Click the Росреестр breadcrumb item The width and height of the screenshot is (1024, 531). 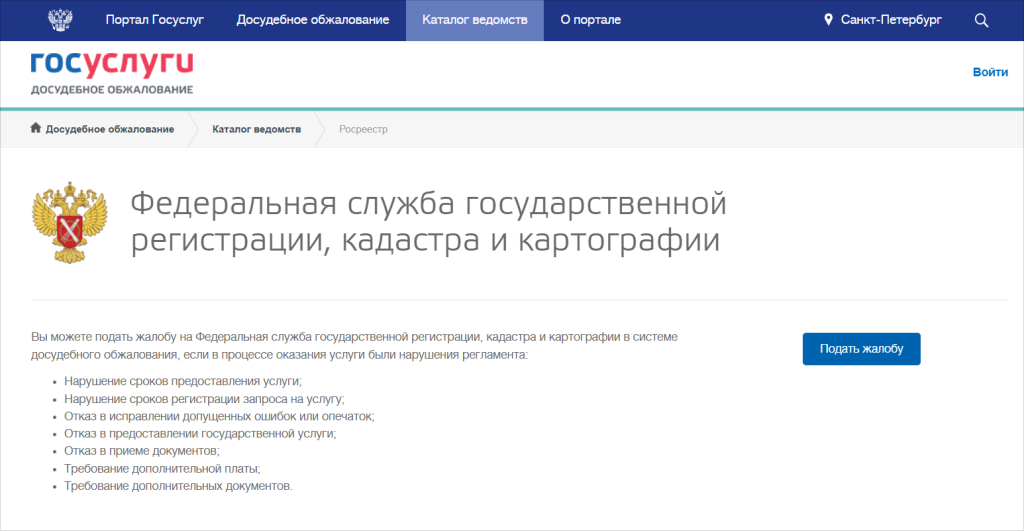click(x=363, y=129)
